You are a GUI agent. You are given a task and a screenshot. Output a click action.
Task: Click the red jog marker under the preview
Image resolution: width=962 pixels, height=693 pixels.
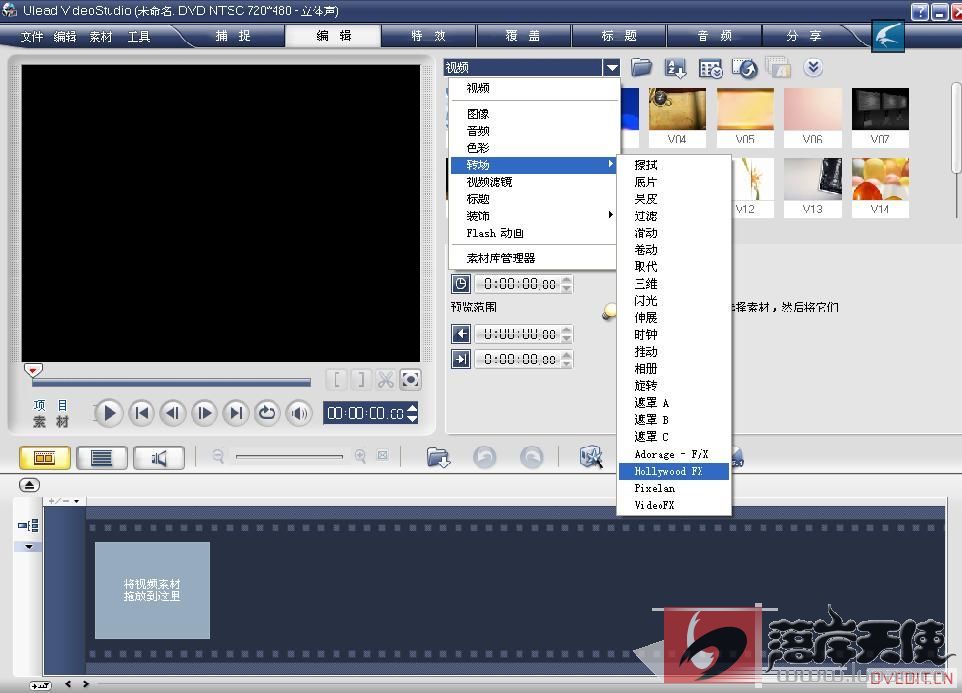(33, 370)
